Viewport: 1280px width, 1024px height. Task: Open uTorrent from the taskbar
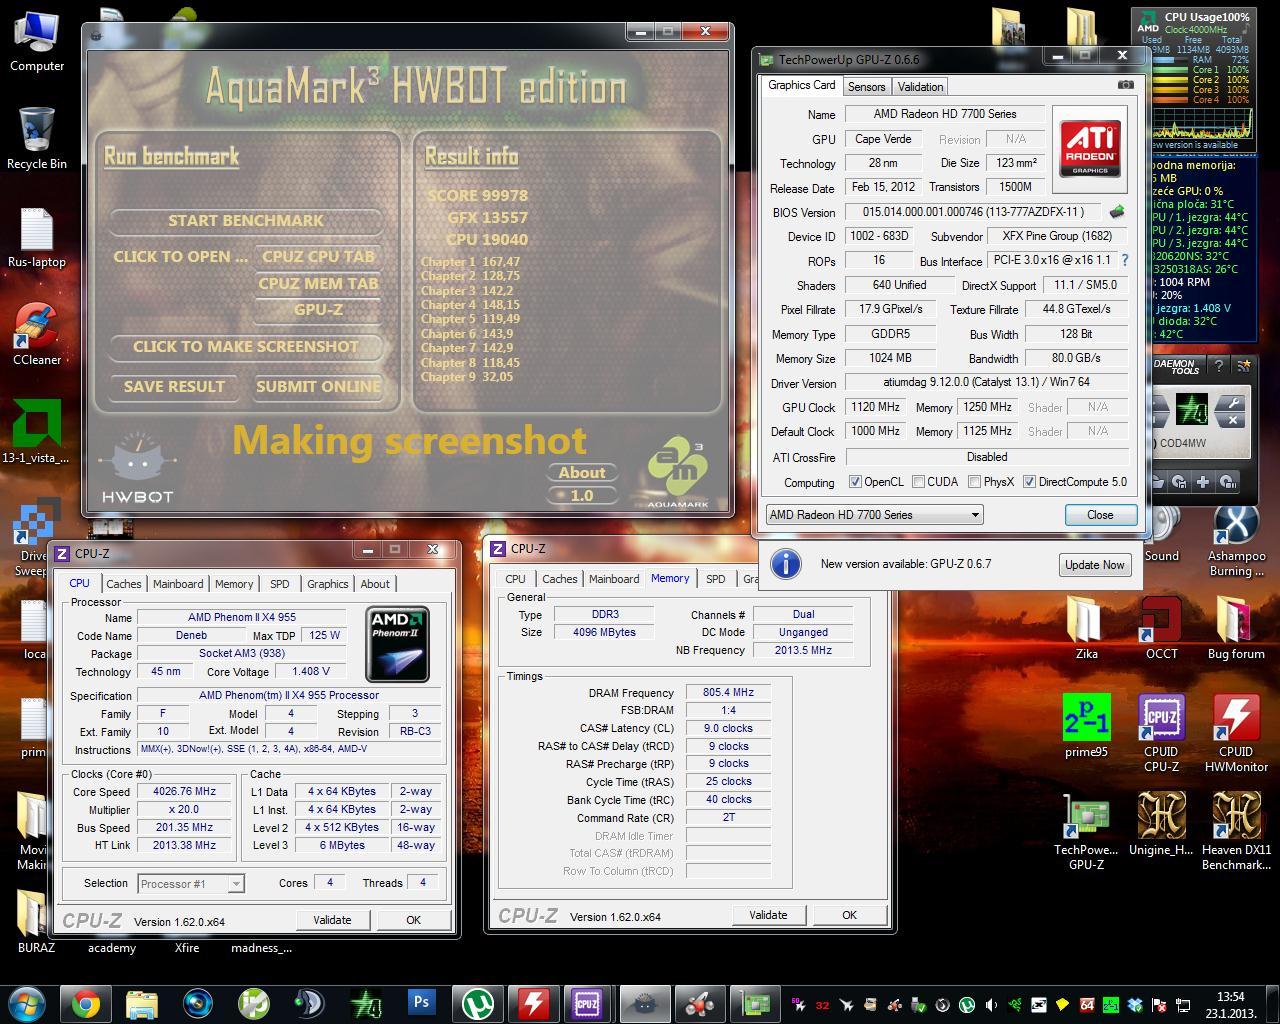tap(477, 1003)
